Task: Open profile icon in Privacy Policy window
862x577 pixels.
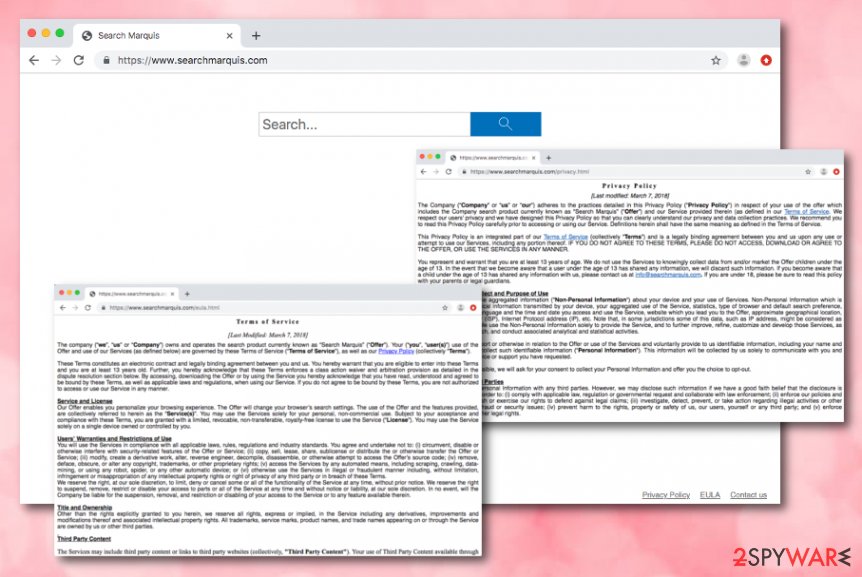Action: click(824, 172)
